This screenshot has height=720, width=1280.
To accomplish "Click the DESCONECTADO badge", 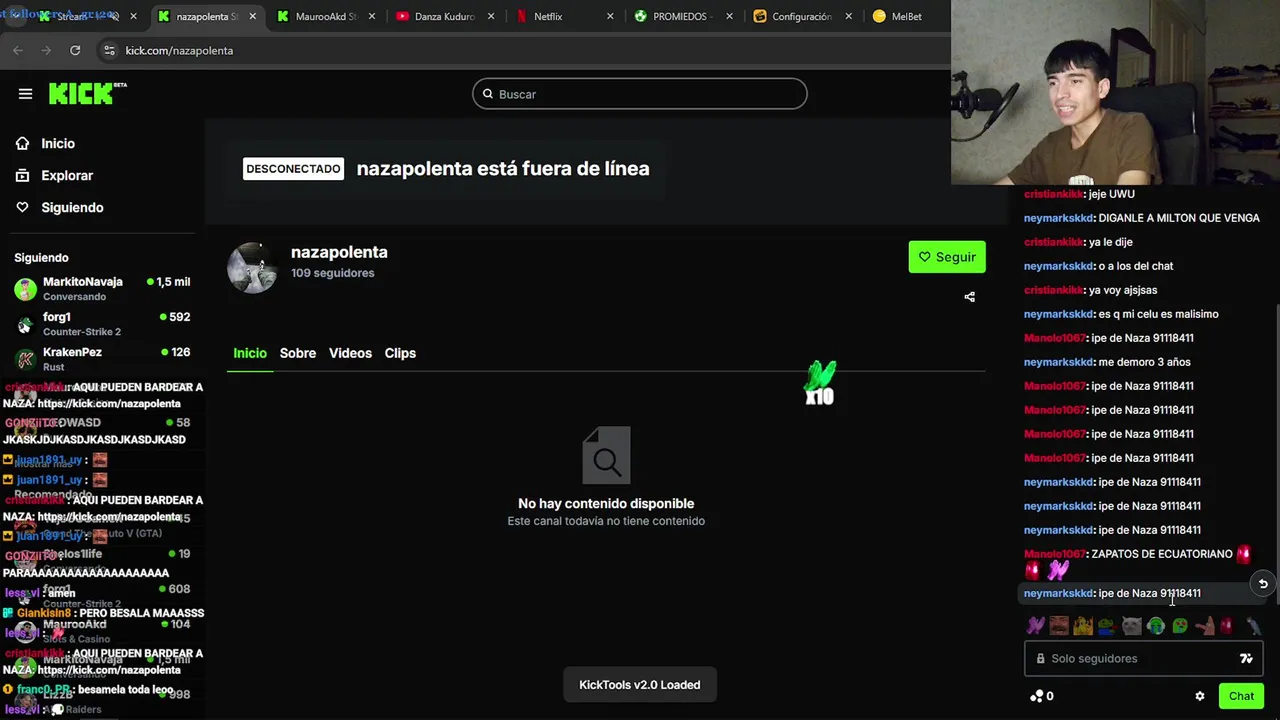I will click(293, 169).
